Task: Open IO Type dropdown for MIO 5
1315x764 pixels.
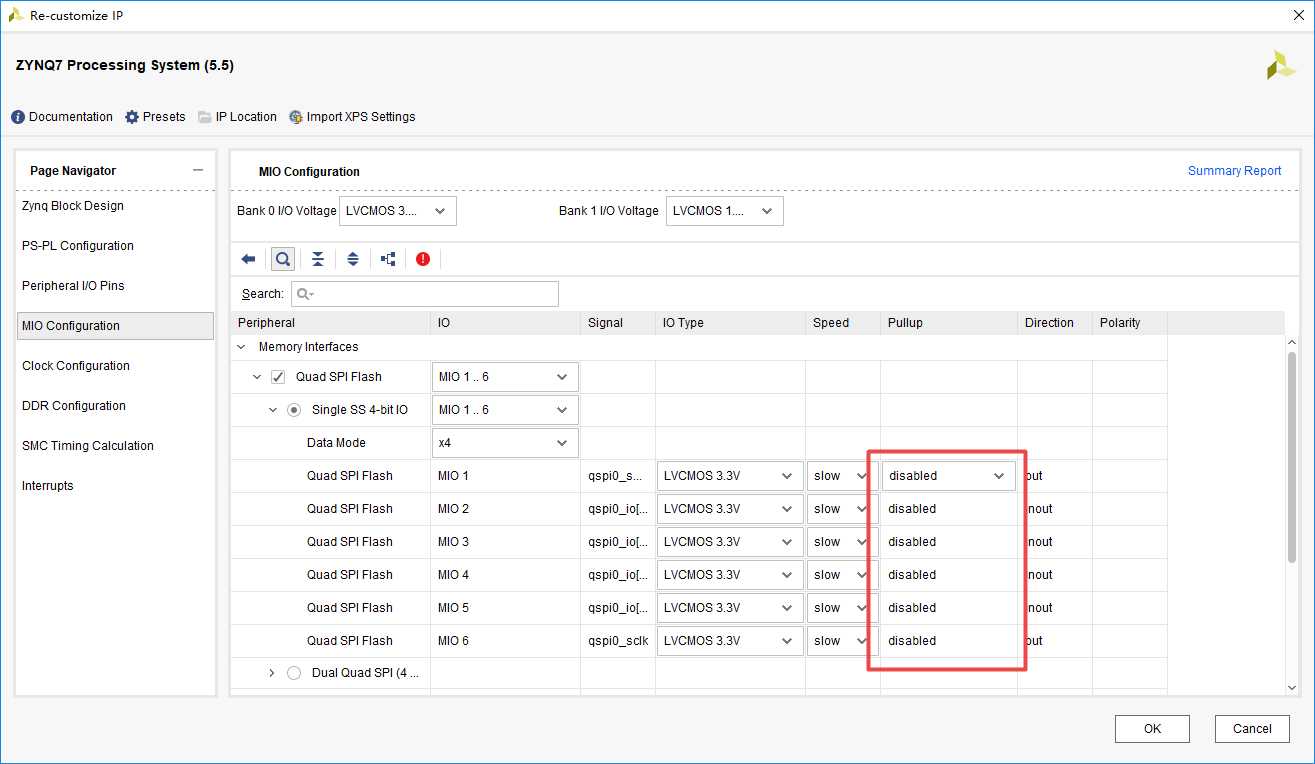Action: coord(730,608)
